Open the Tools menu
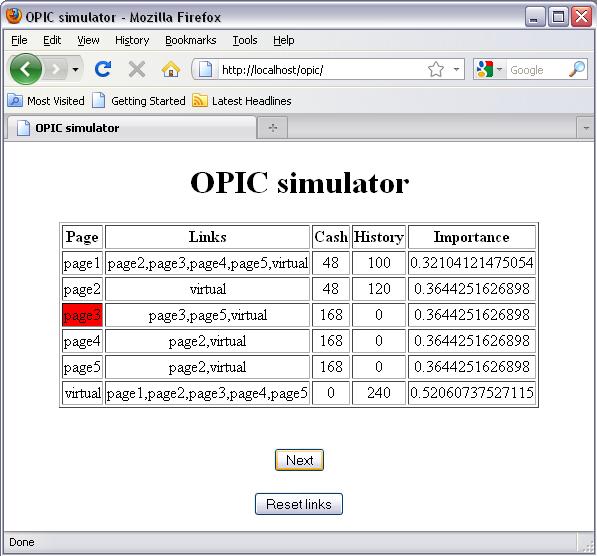The image size is (597, 556). [245, 40]
